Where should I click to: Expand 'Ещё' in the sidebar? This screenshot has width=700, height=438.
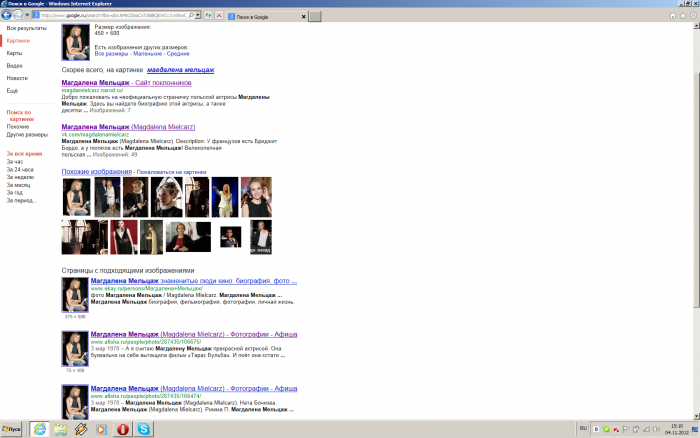pyautogui.click(x=12, y=91)
